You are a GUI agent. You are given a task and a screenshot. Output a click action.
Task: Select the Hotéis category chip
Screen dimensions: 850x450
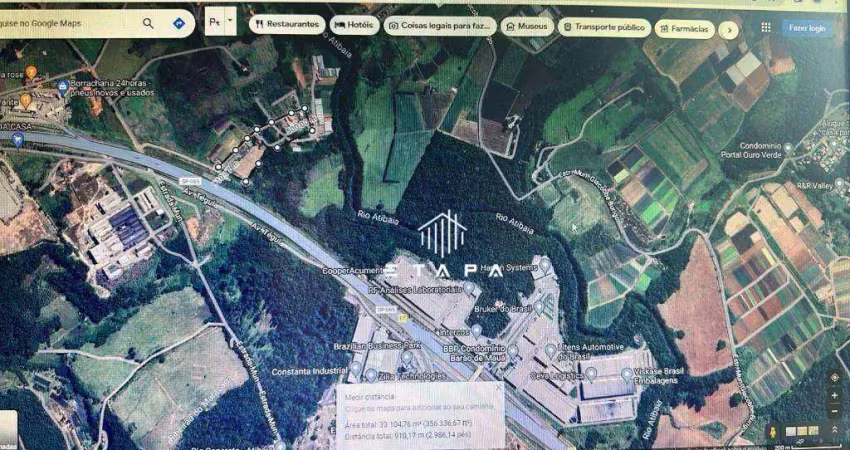pyautogui.click(x=355, y=25)
